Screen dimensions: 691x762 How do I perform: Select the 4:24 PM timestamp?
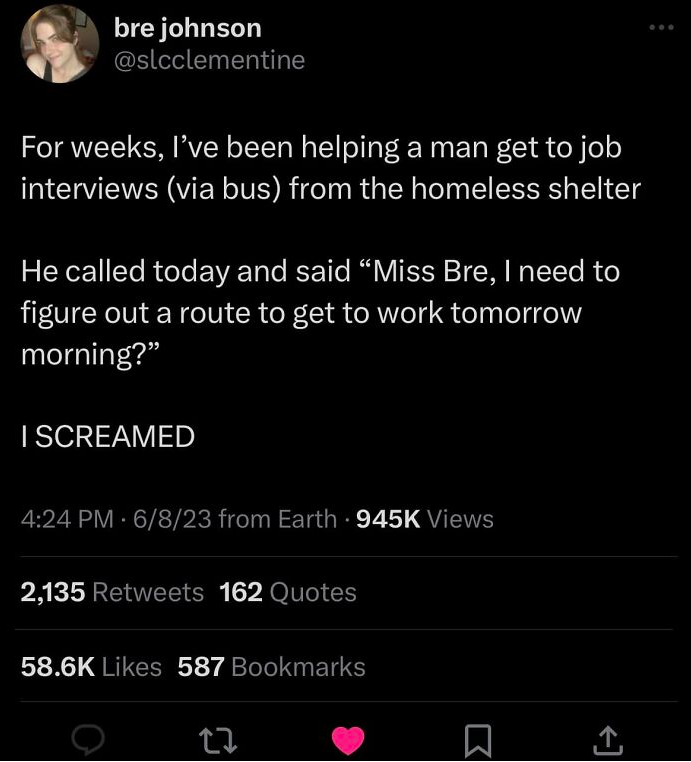click(67, 519)
